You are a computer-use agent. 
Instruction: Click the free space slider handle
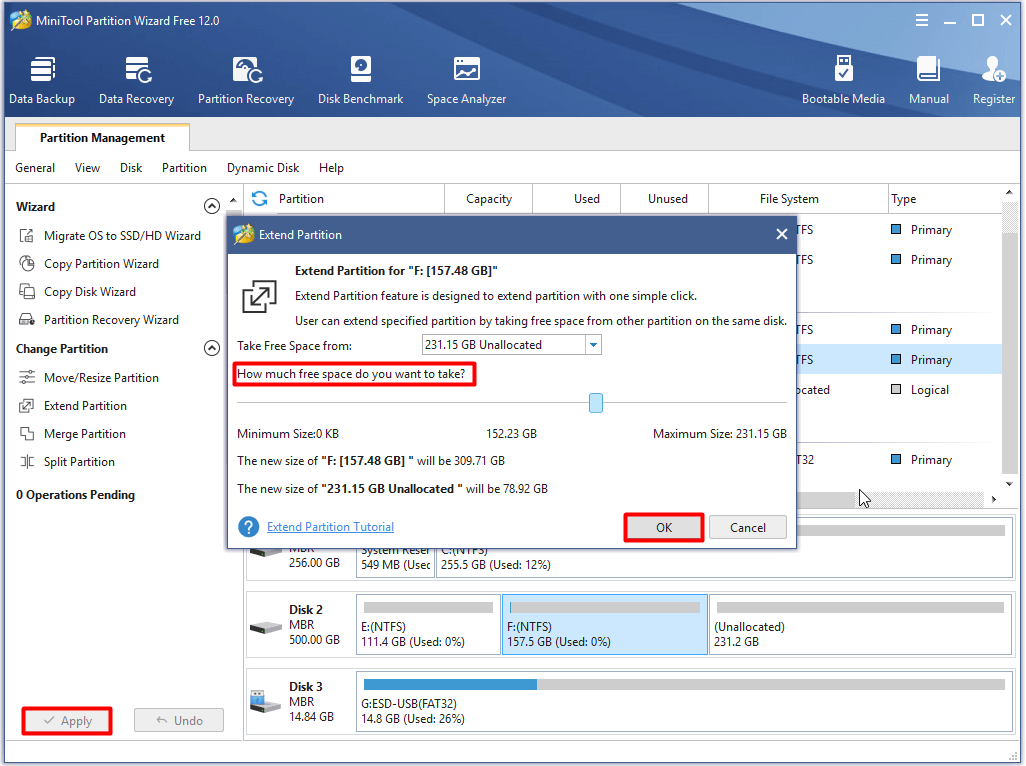tap(595, 403)
